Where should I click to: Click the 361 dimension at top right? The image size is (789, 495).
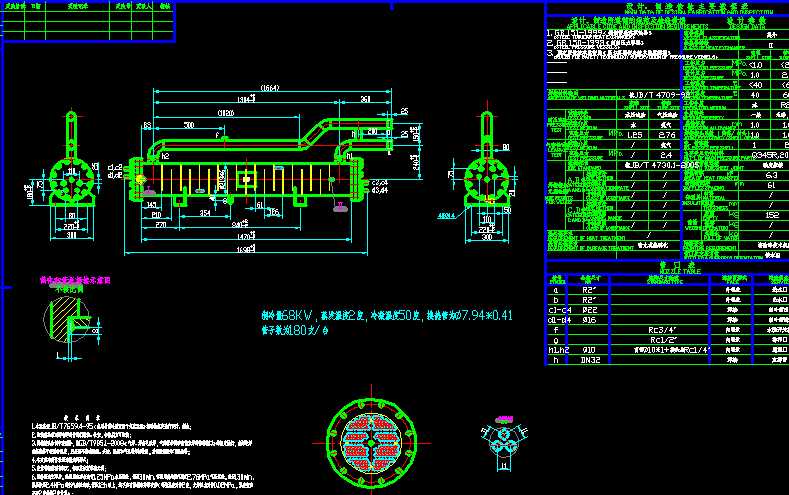pos(366,99)
